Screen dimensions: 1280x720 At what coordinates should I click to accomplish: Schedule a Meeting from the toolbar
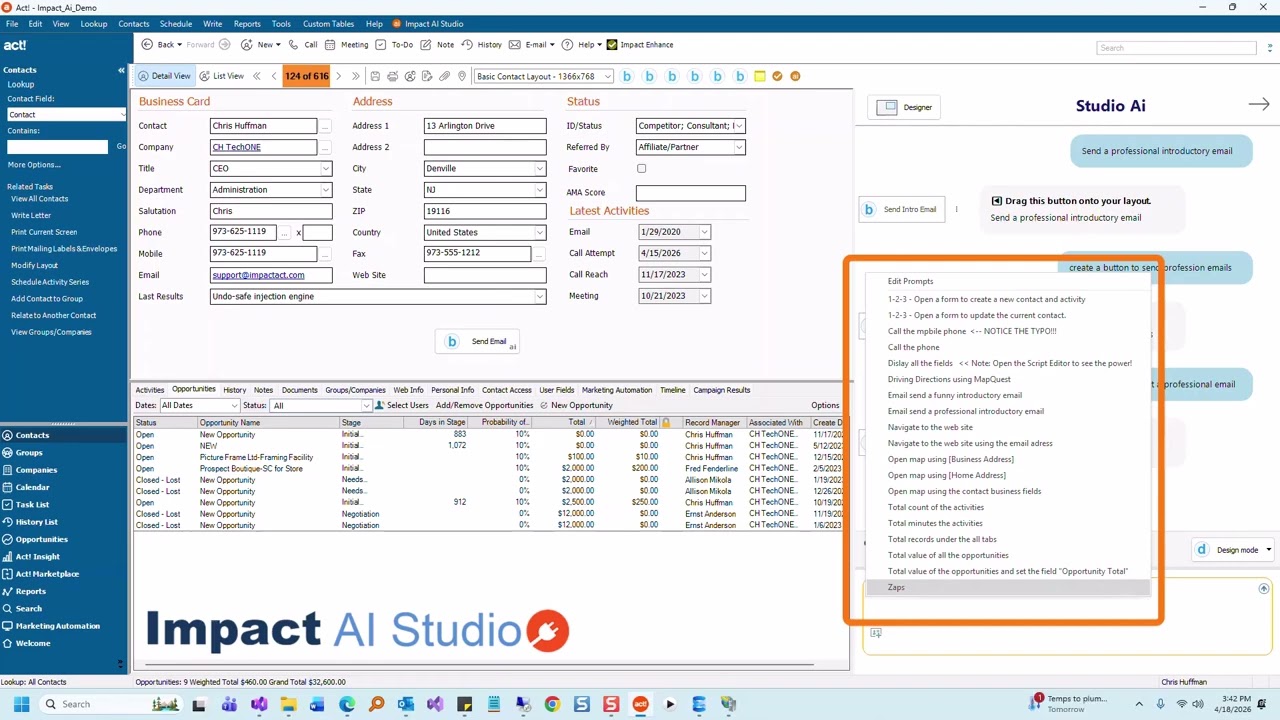(347, 45)
